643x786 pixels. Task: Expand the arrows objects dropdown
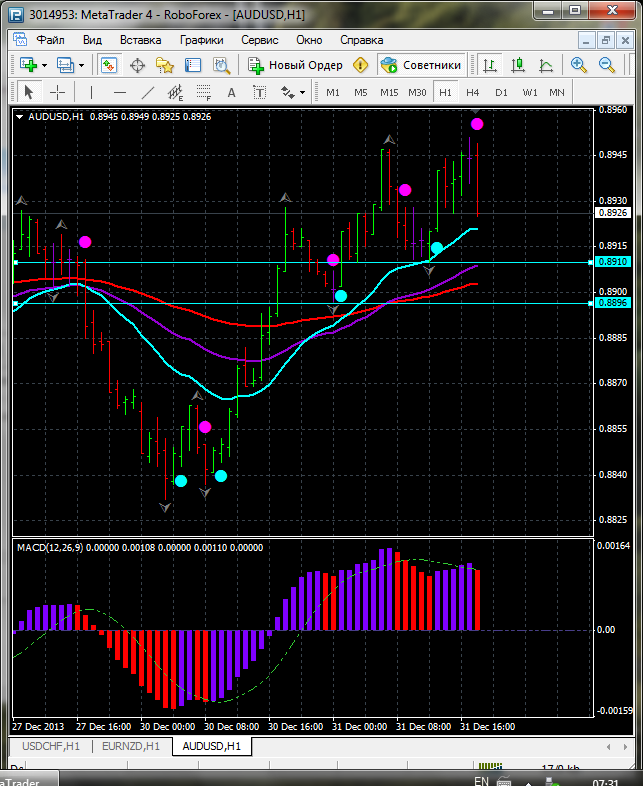(x=301, y=92)
